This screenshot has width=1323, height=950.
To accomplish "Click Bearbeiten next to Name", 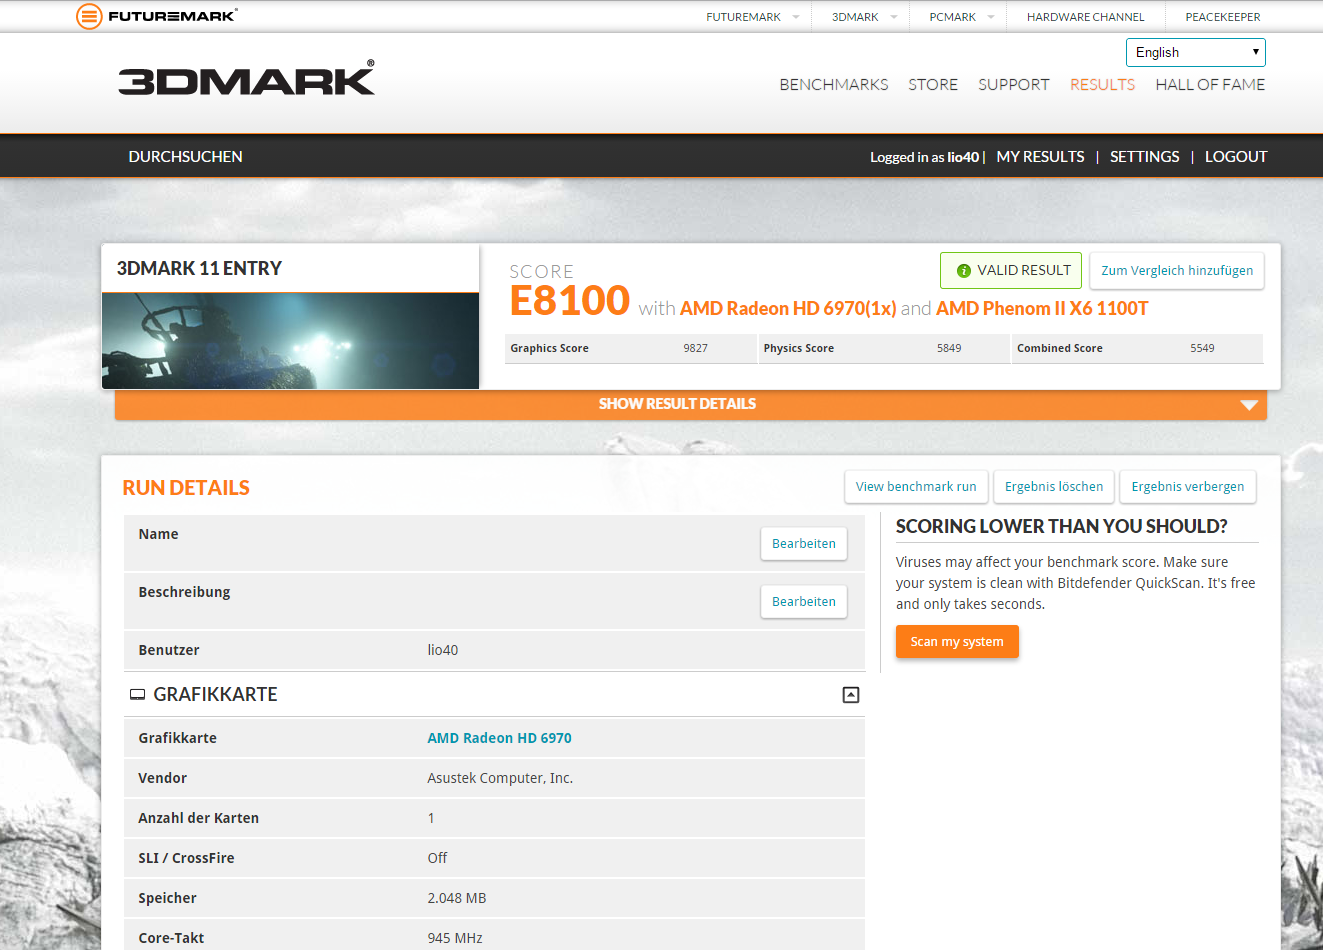I will (x=804, y=544).
